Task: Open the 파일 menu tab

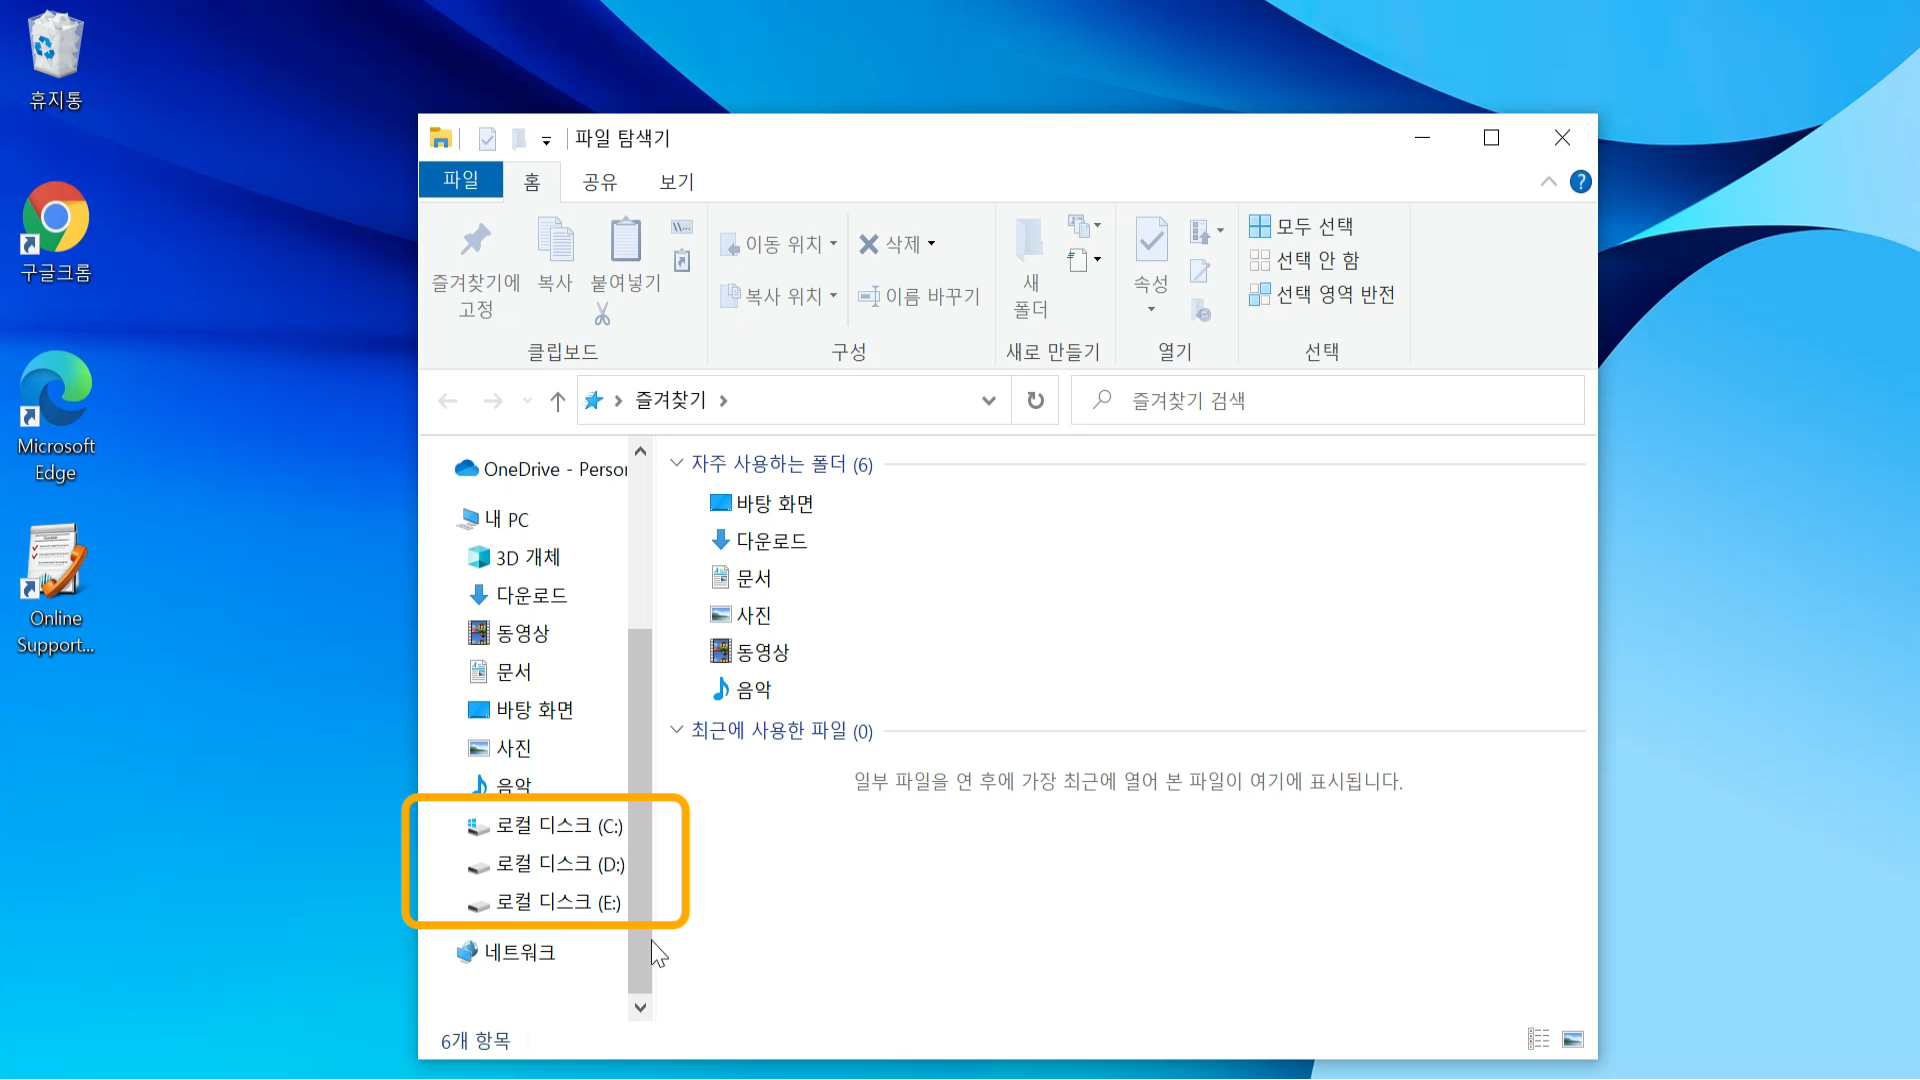Action: pos(461,180)
